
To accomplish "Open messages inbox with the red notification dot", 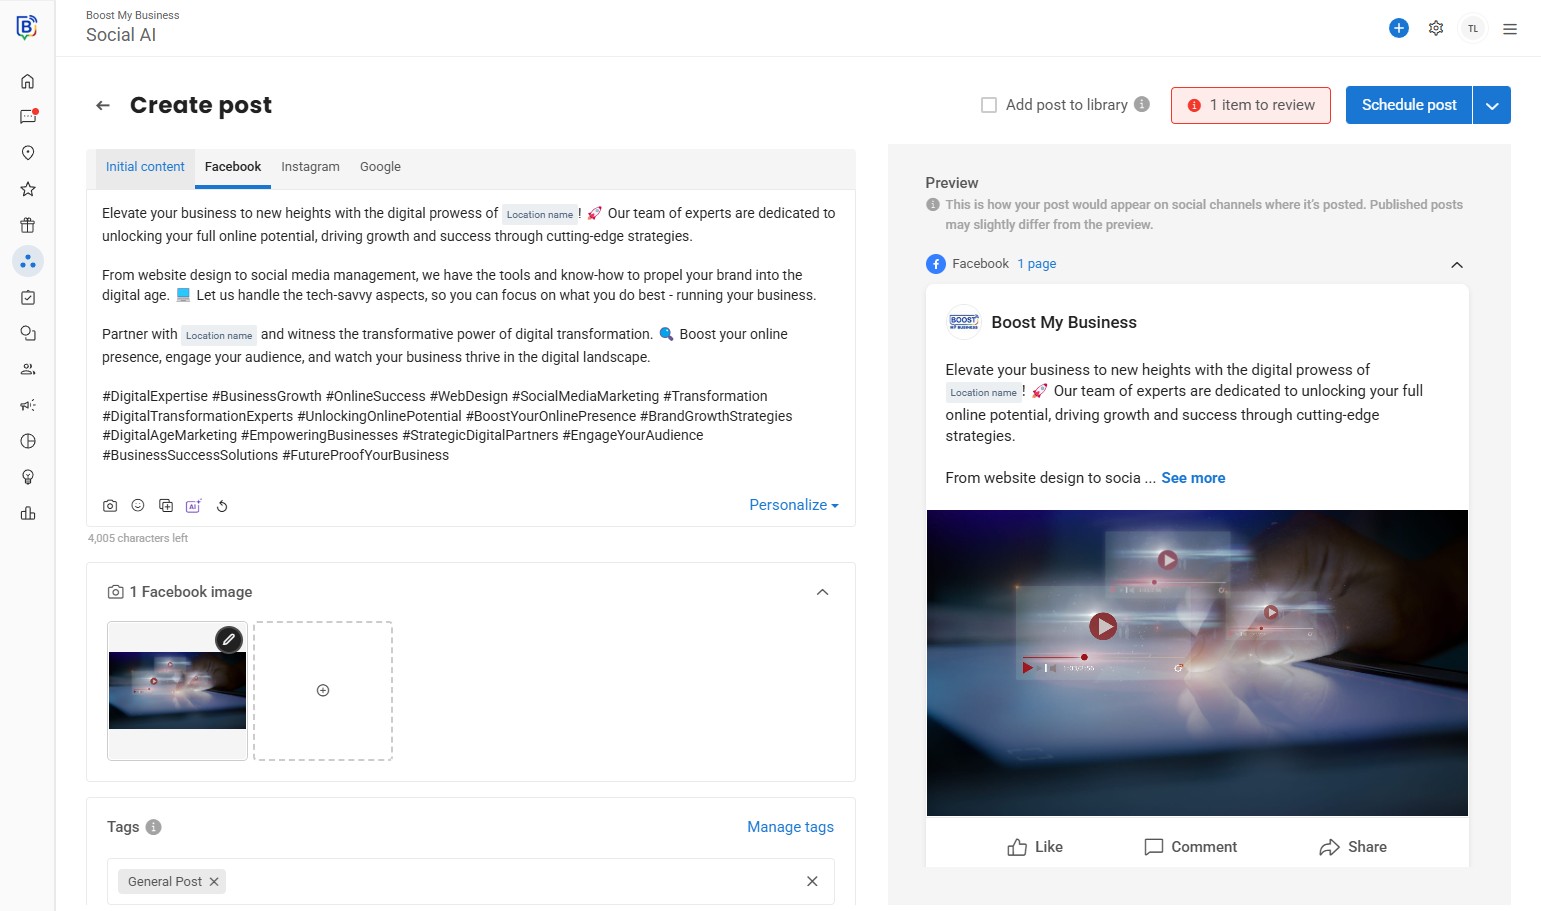I will 28,117.
